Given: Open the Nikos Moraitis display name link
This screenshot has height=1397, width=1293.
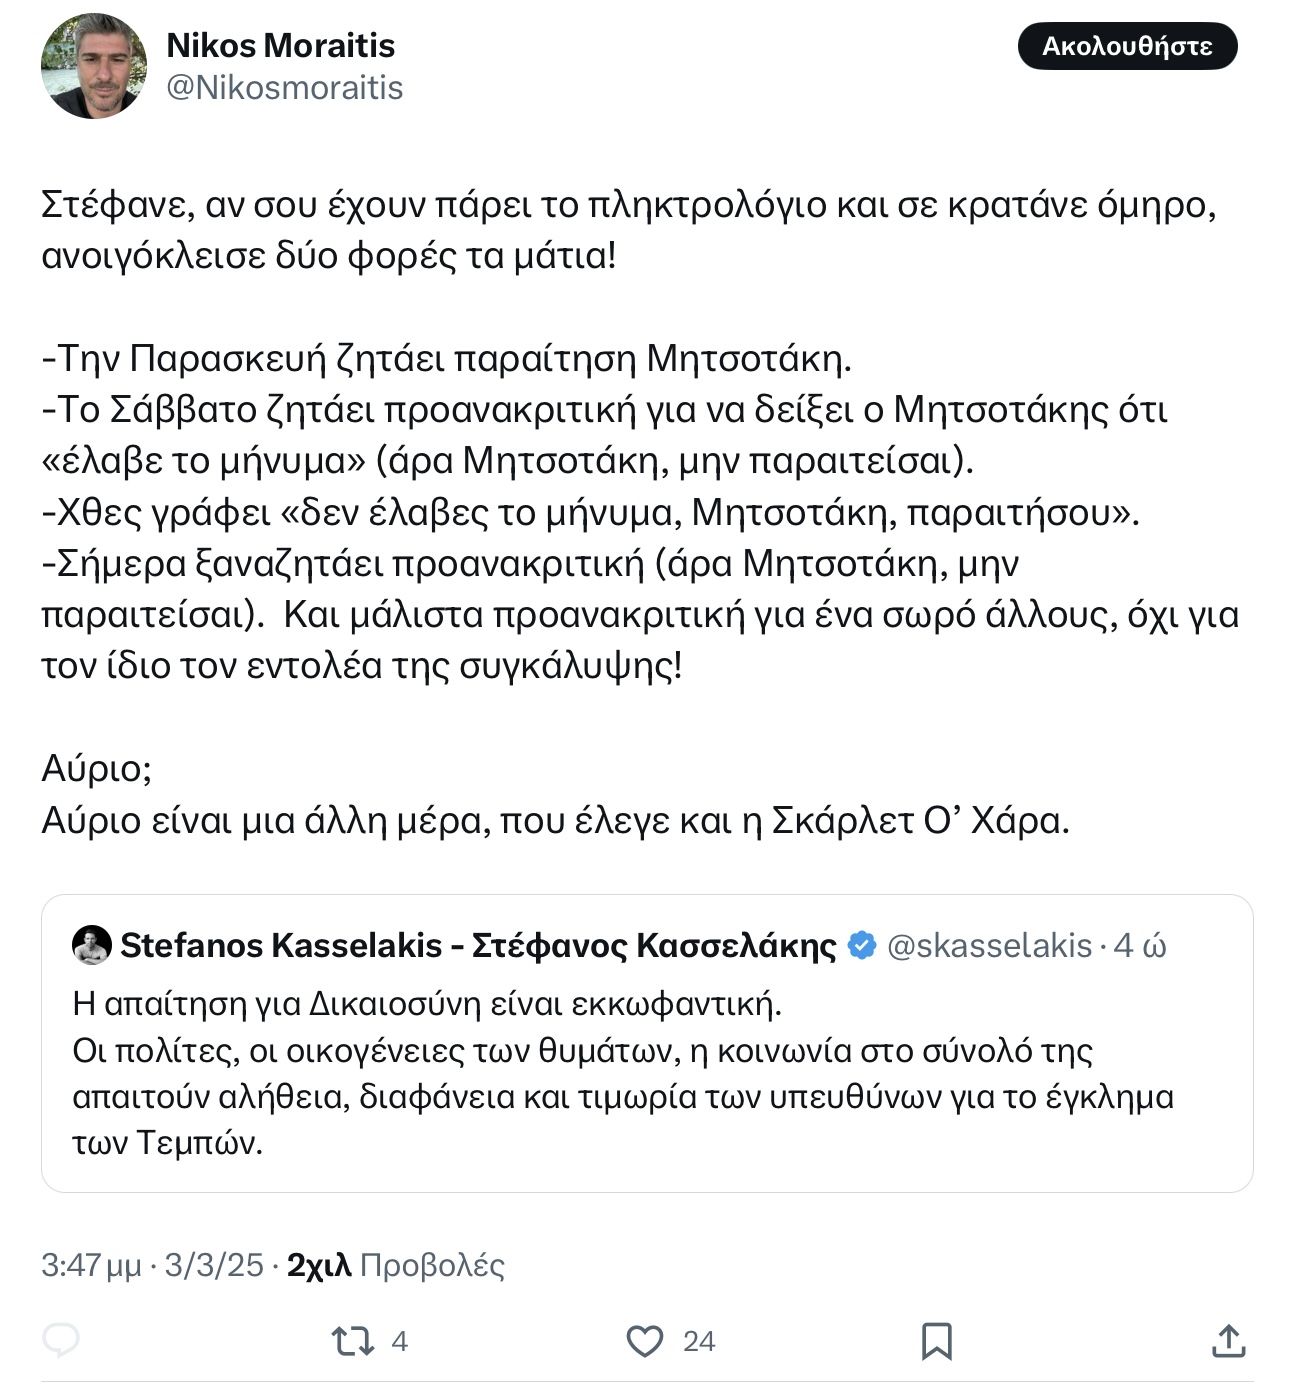Looking at the screenshot, I should pyautogui.click(x=280, y=45).
